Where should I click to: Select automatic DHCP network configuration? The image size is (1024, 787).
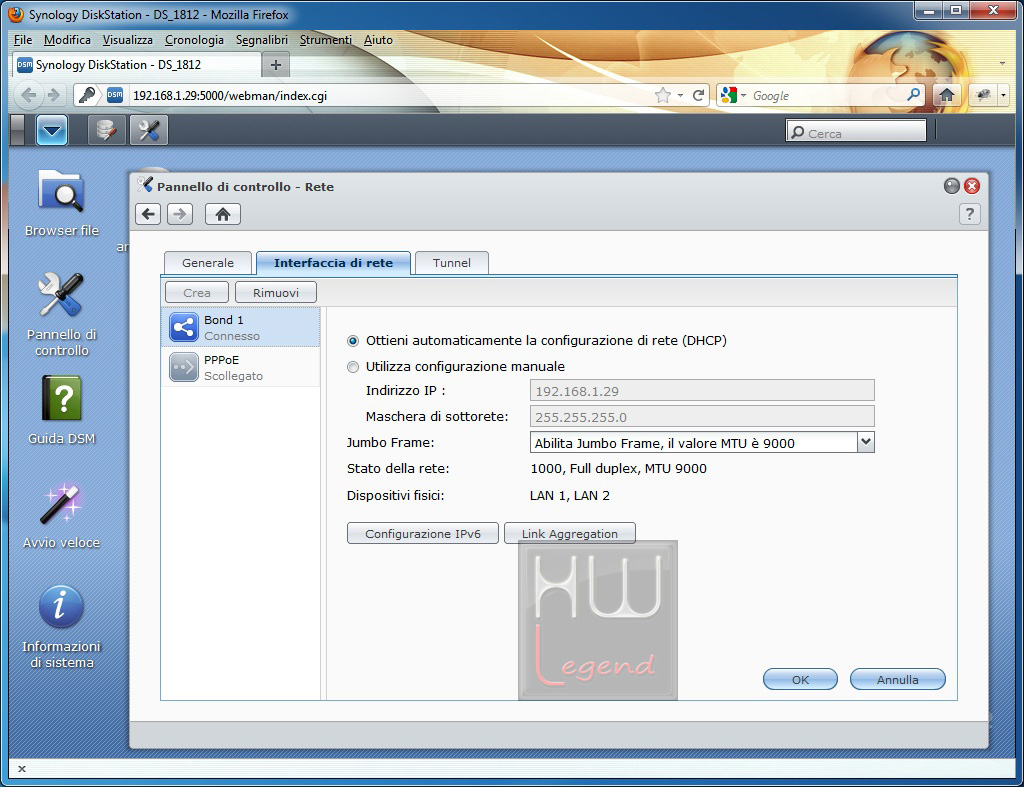click(353, 341)
